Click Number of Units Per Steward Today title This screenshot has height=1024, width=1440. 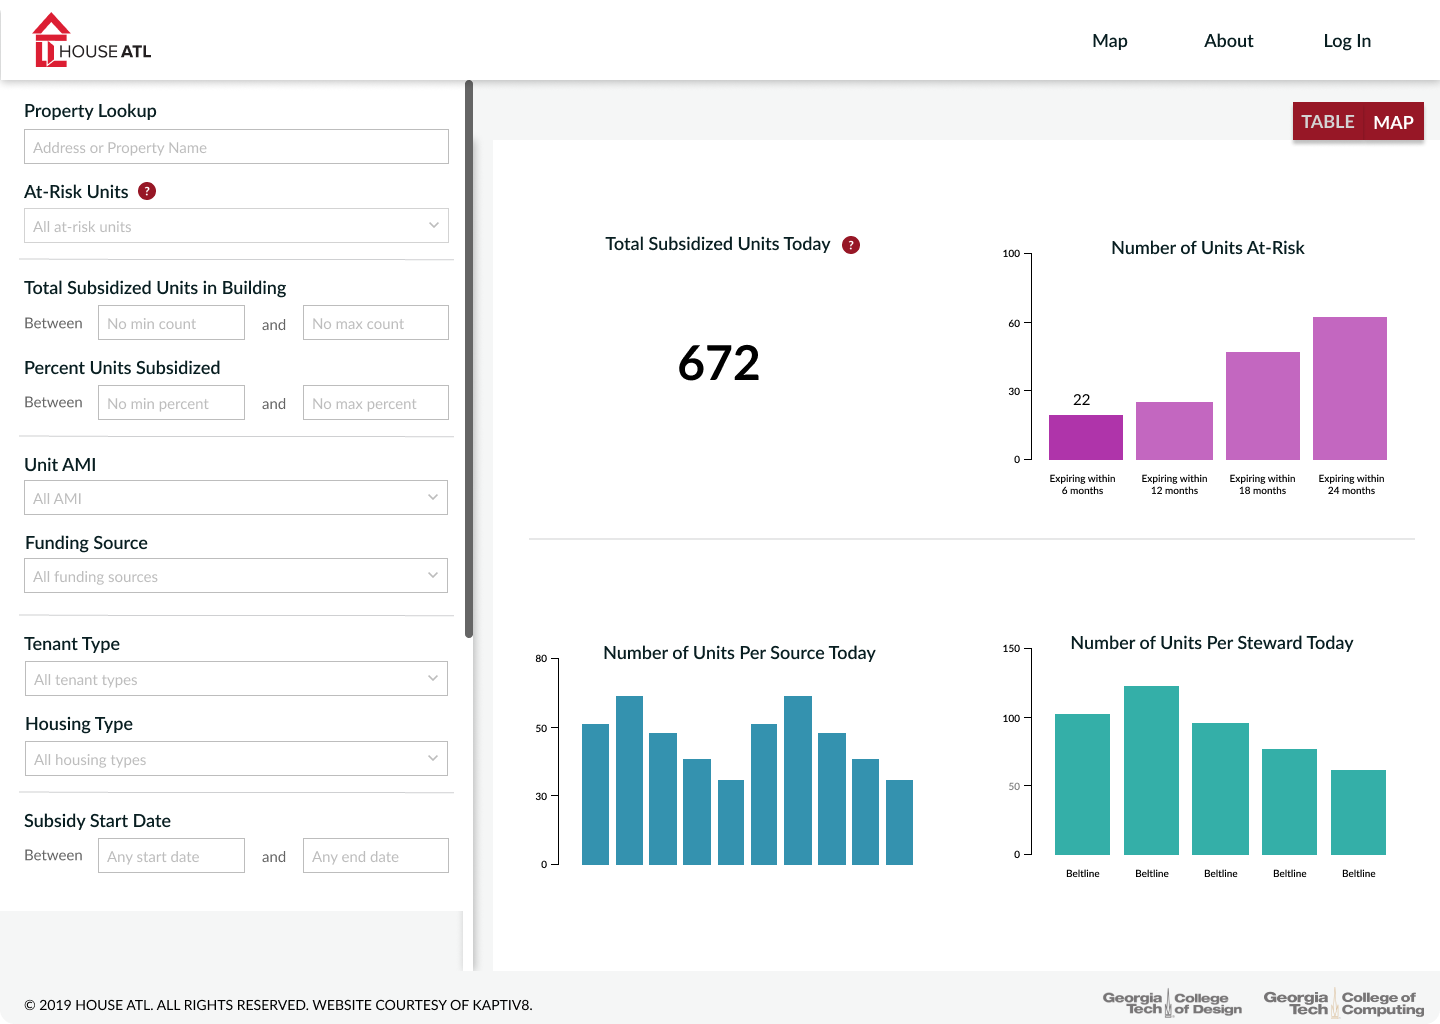1212,643
